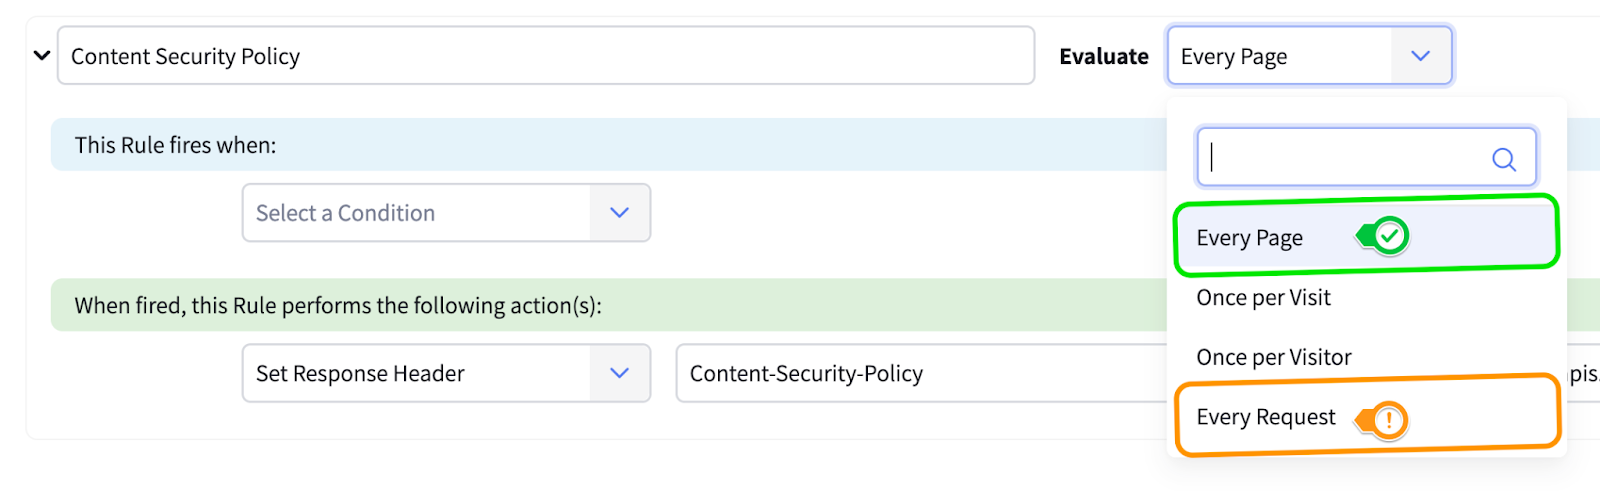Click the Select a Condition chevron arrow
Viewport: 1600px width, 491px height.
tap(620, 213)
